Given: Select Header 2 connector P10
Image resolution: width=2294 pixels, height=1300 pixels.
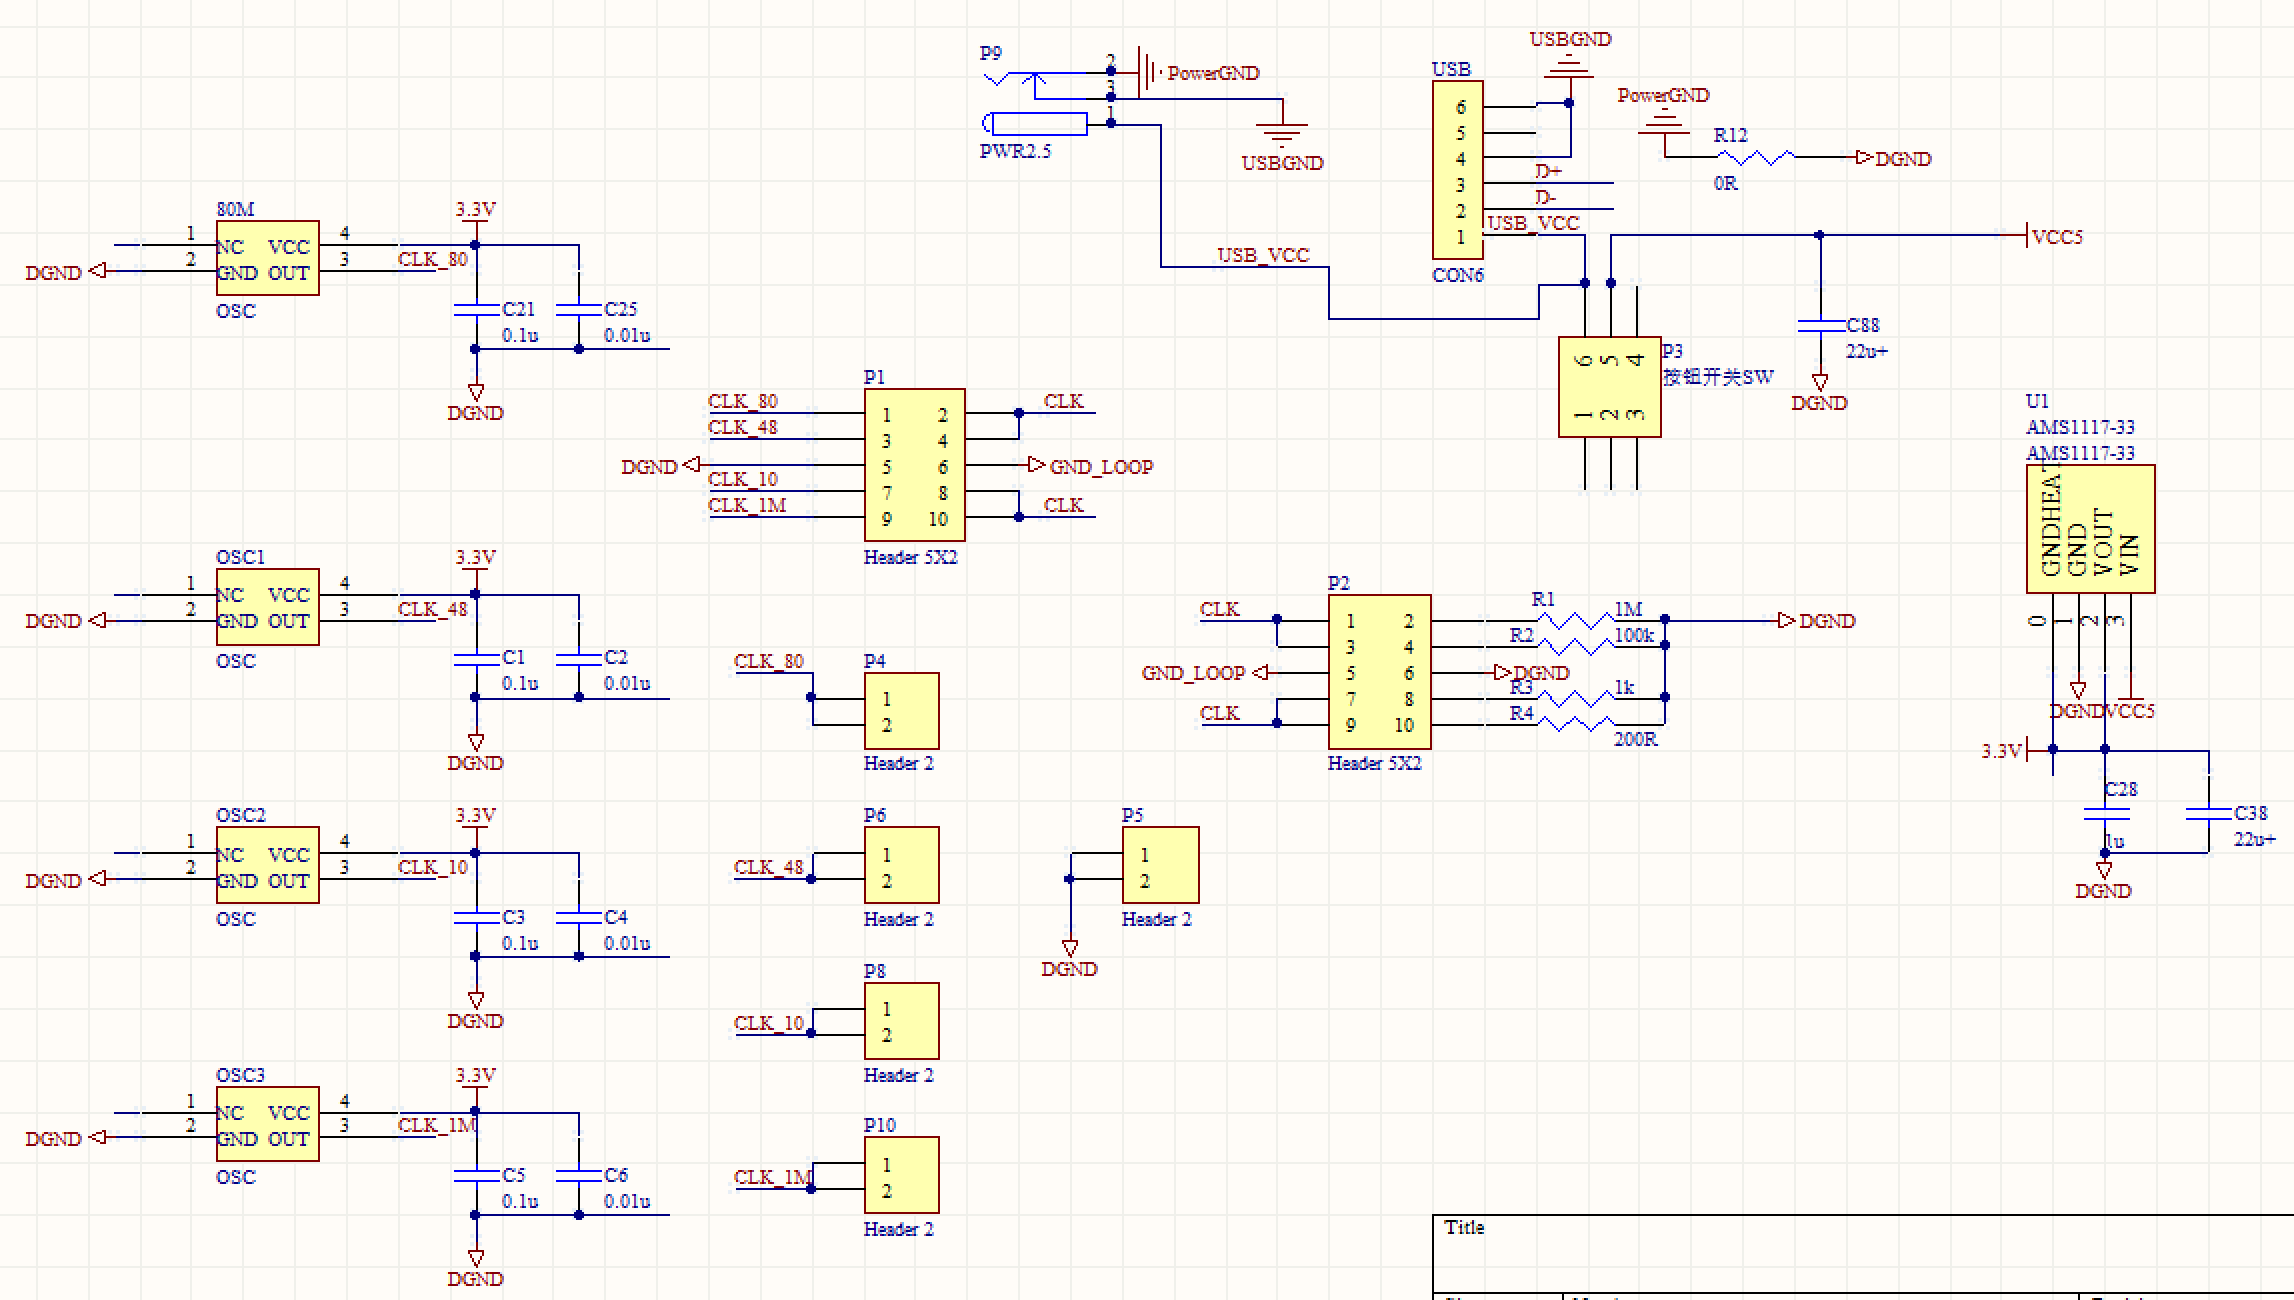Looking at the screenshot, I should (x=900, y=1177).
